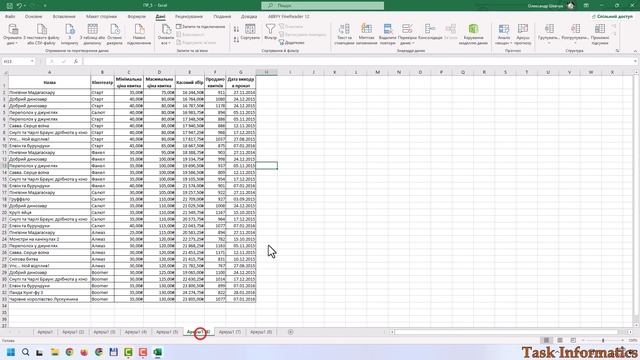Open the custom Sort (Сортувати) dialog
This screenshot has width=640, height=360.
(250, 32)
